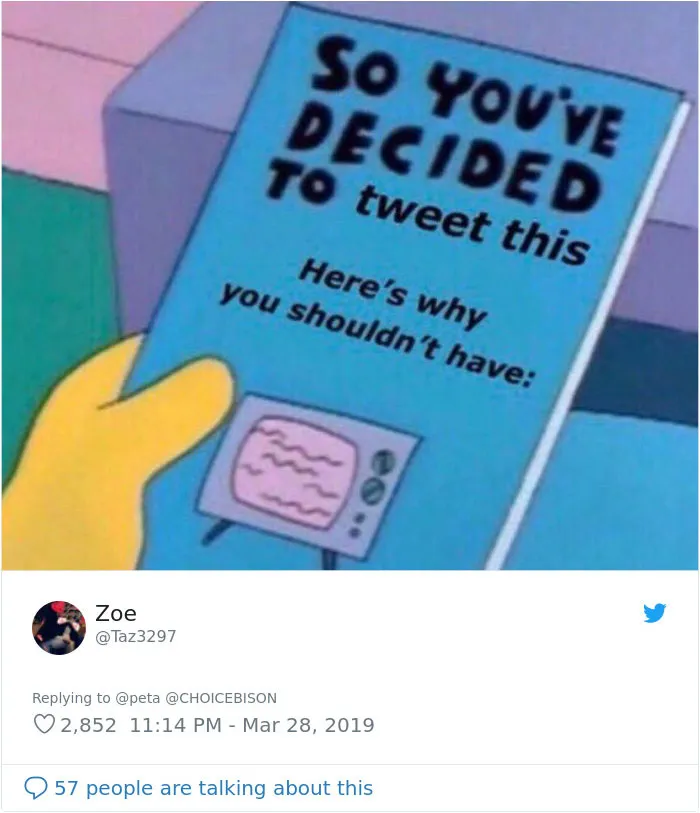Visit the @CHOICEBISON mention link
The image size is (700, 813).
[221, 698]
